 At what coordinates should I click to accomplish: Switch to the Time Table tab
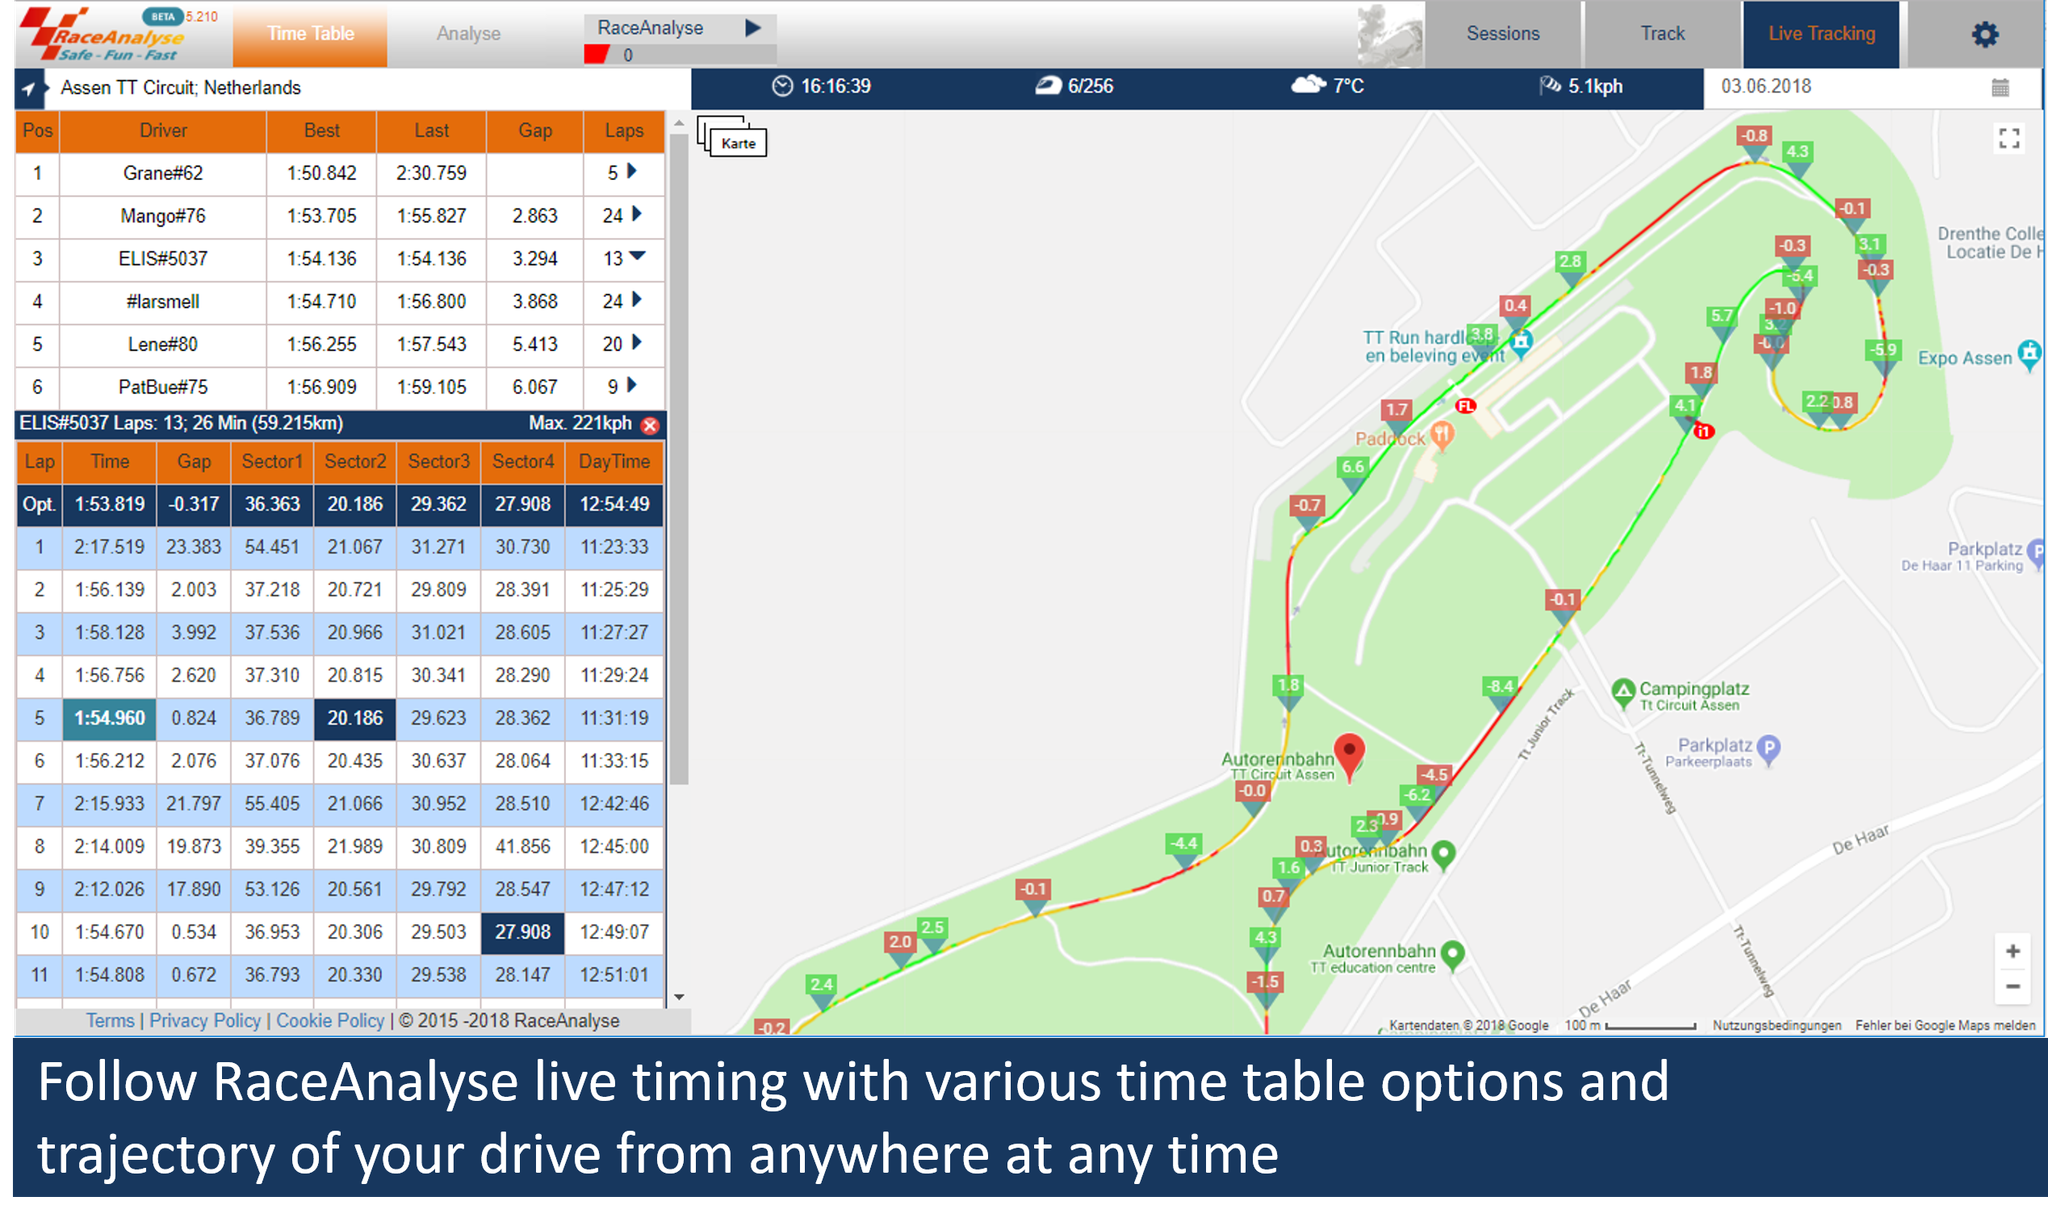310,34
